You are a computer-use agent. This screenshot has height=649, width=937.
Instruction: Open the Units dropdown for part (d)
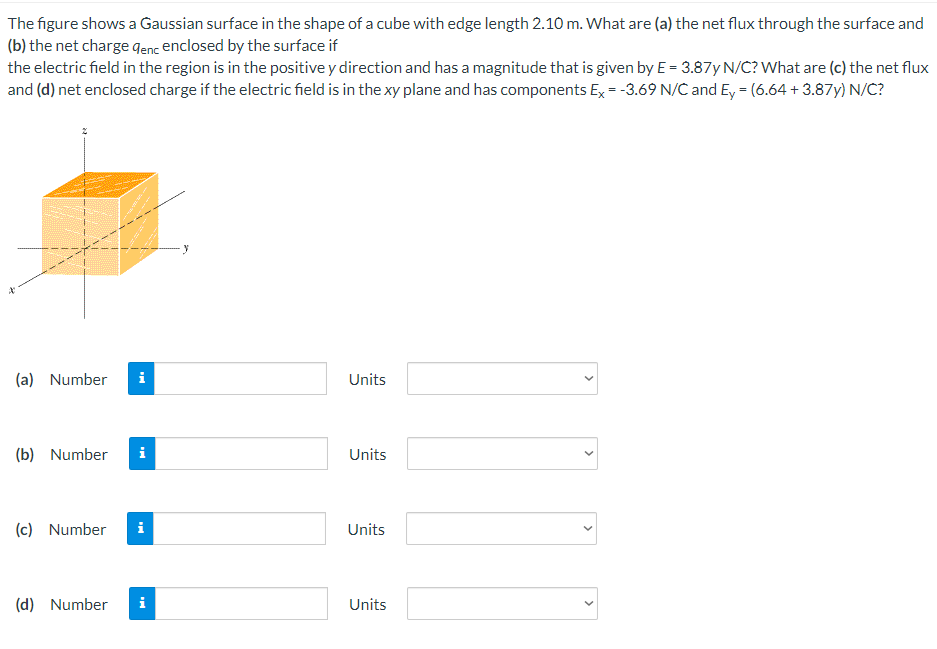pos(501,603)
